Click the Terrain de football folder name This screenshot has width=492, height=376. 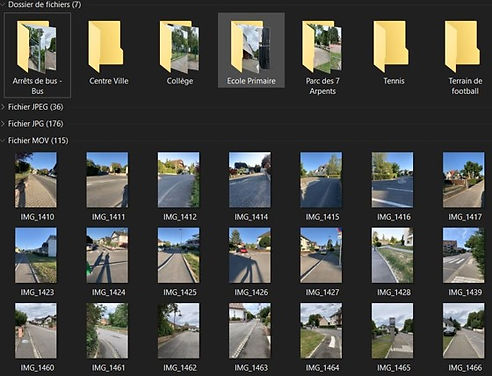[x=465, y=86]
